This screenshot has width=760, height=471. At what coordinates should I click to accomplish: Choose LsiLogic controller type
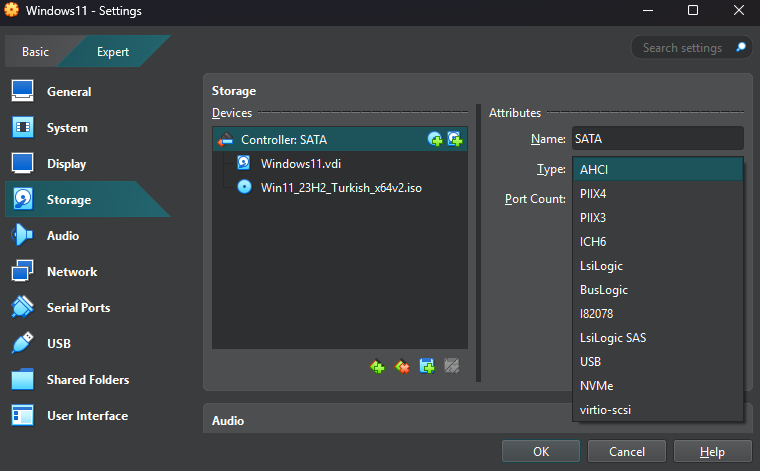point(658,266)
